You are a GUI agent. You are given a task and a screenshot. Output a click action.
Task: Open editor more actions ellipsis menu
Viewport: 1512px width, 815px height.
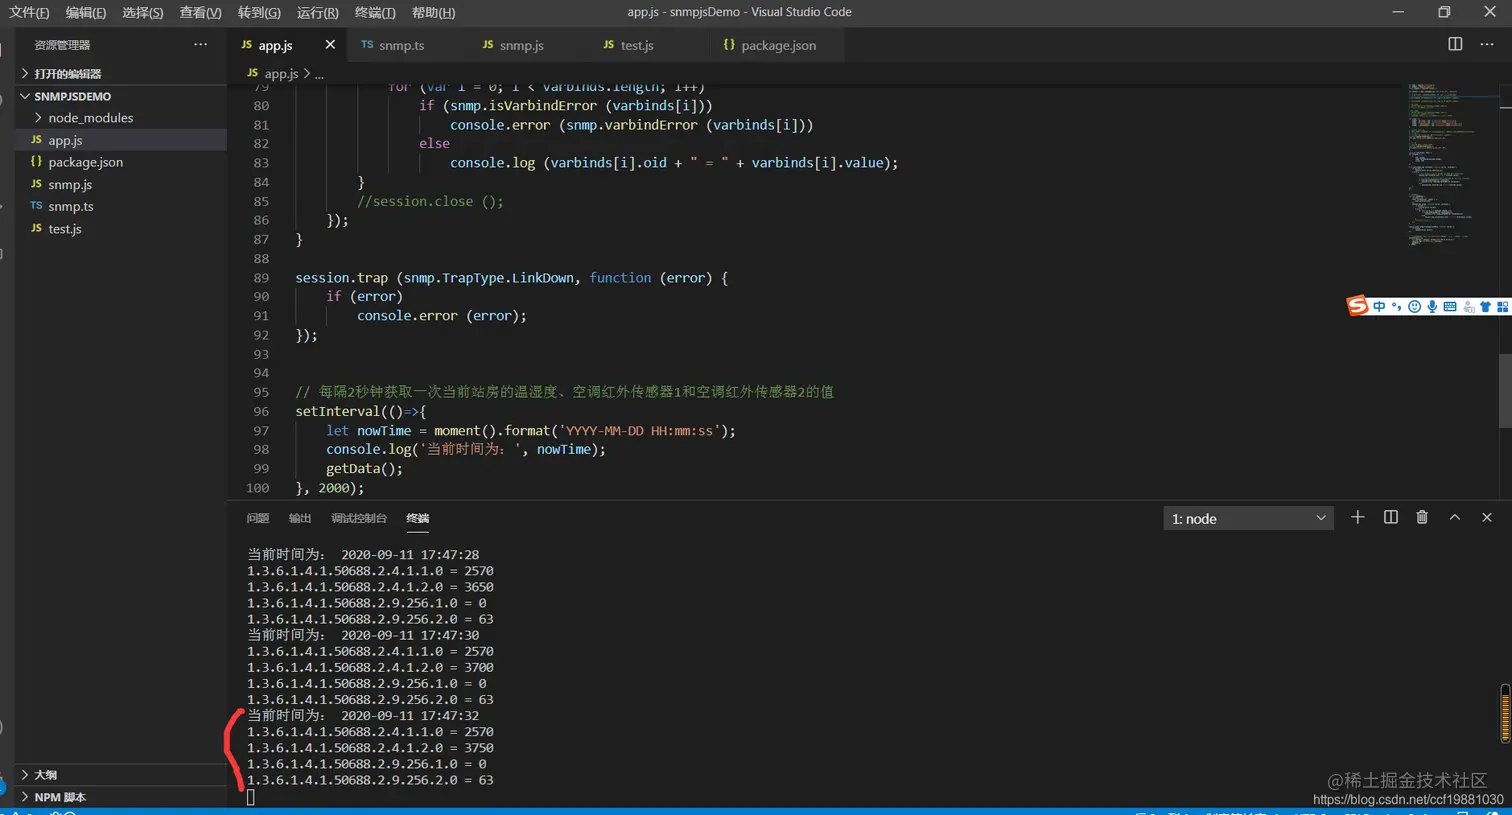(x=1487, y=44)
